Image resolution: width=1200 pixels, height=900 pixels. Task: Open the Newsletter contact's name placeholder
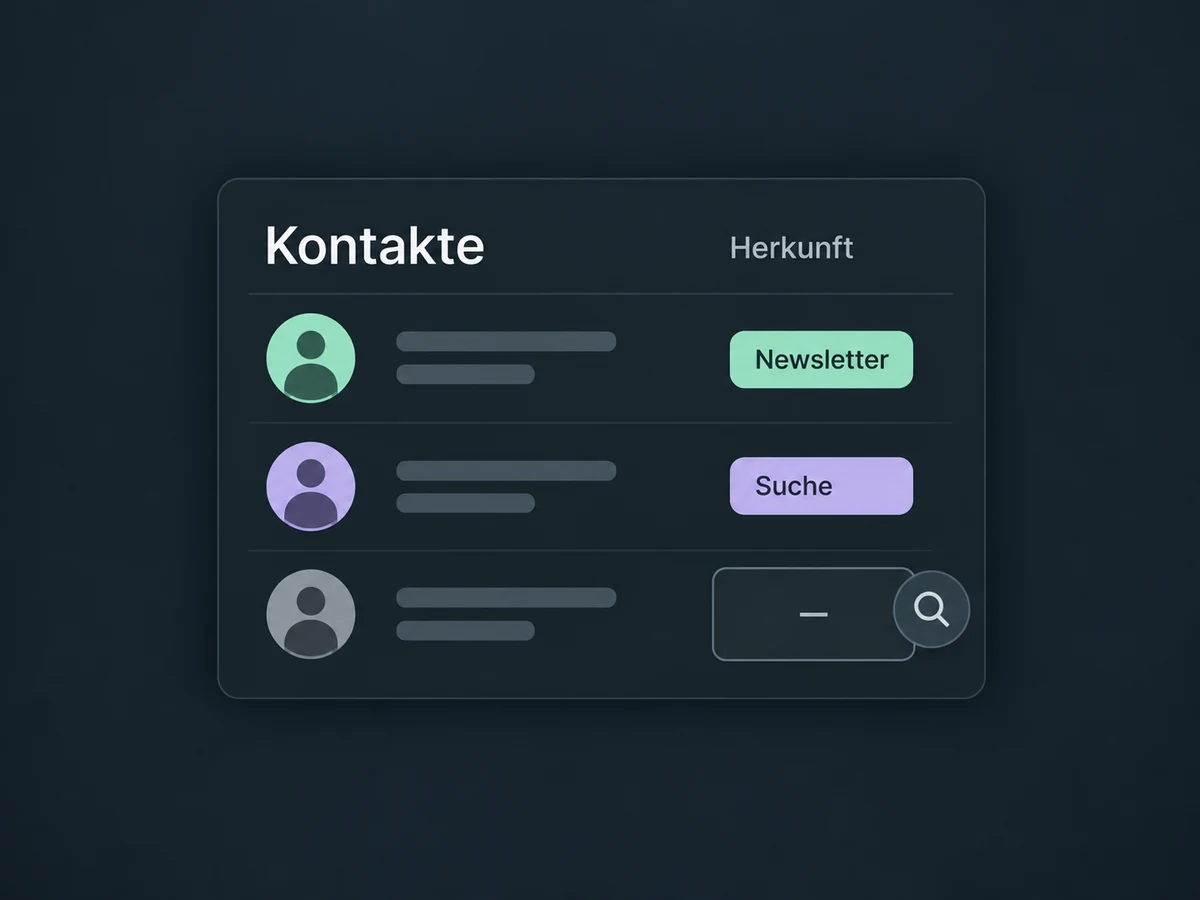(506, 341)
